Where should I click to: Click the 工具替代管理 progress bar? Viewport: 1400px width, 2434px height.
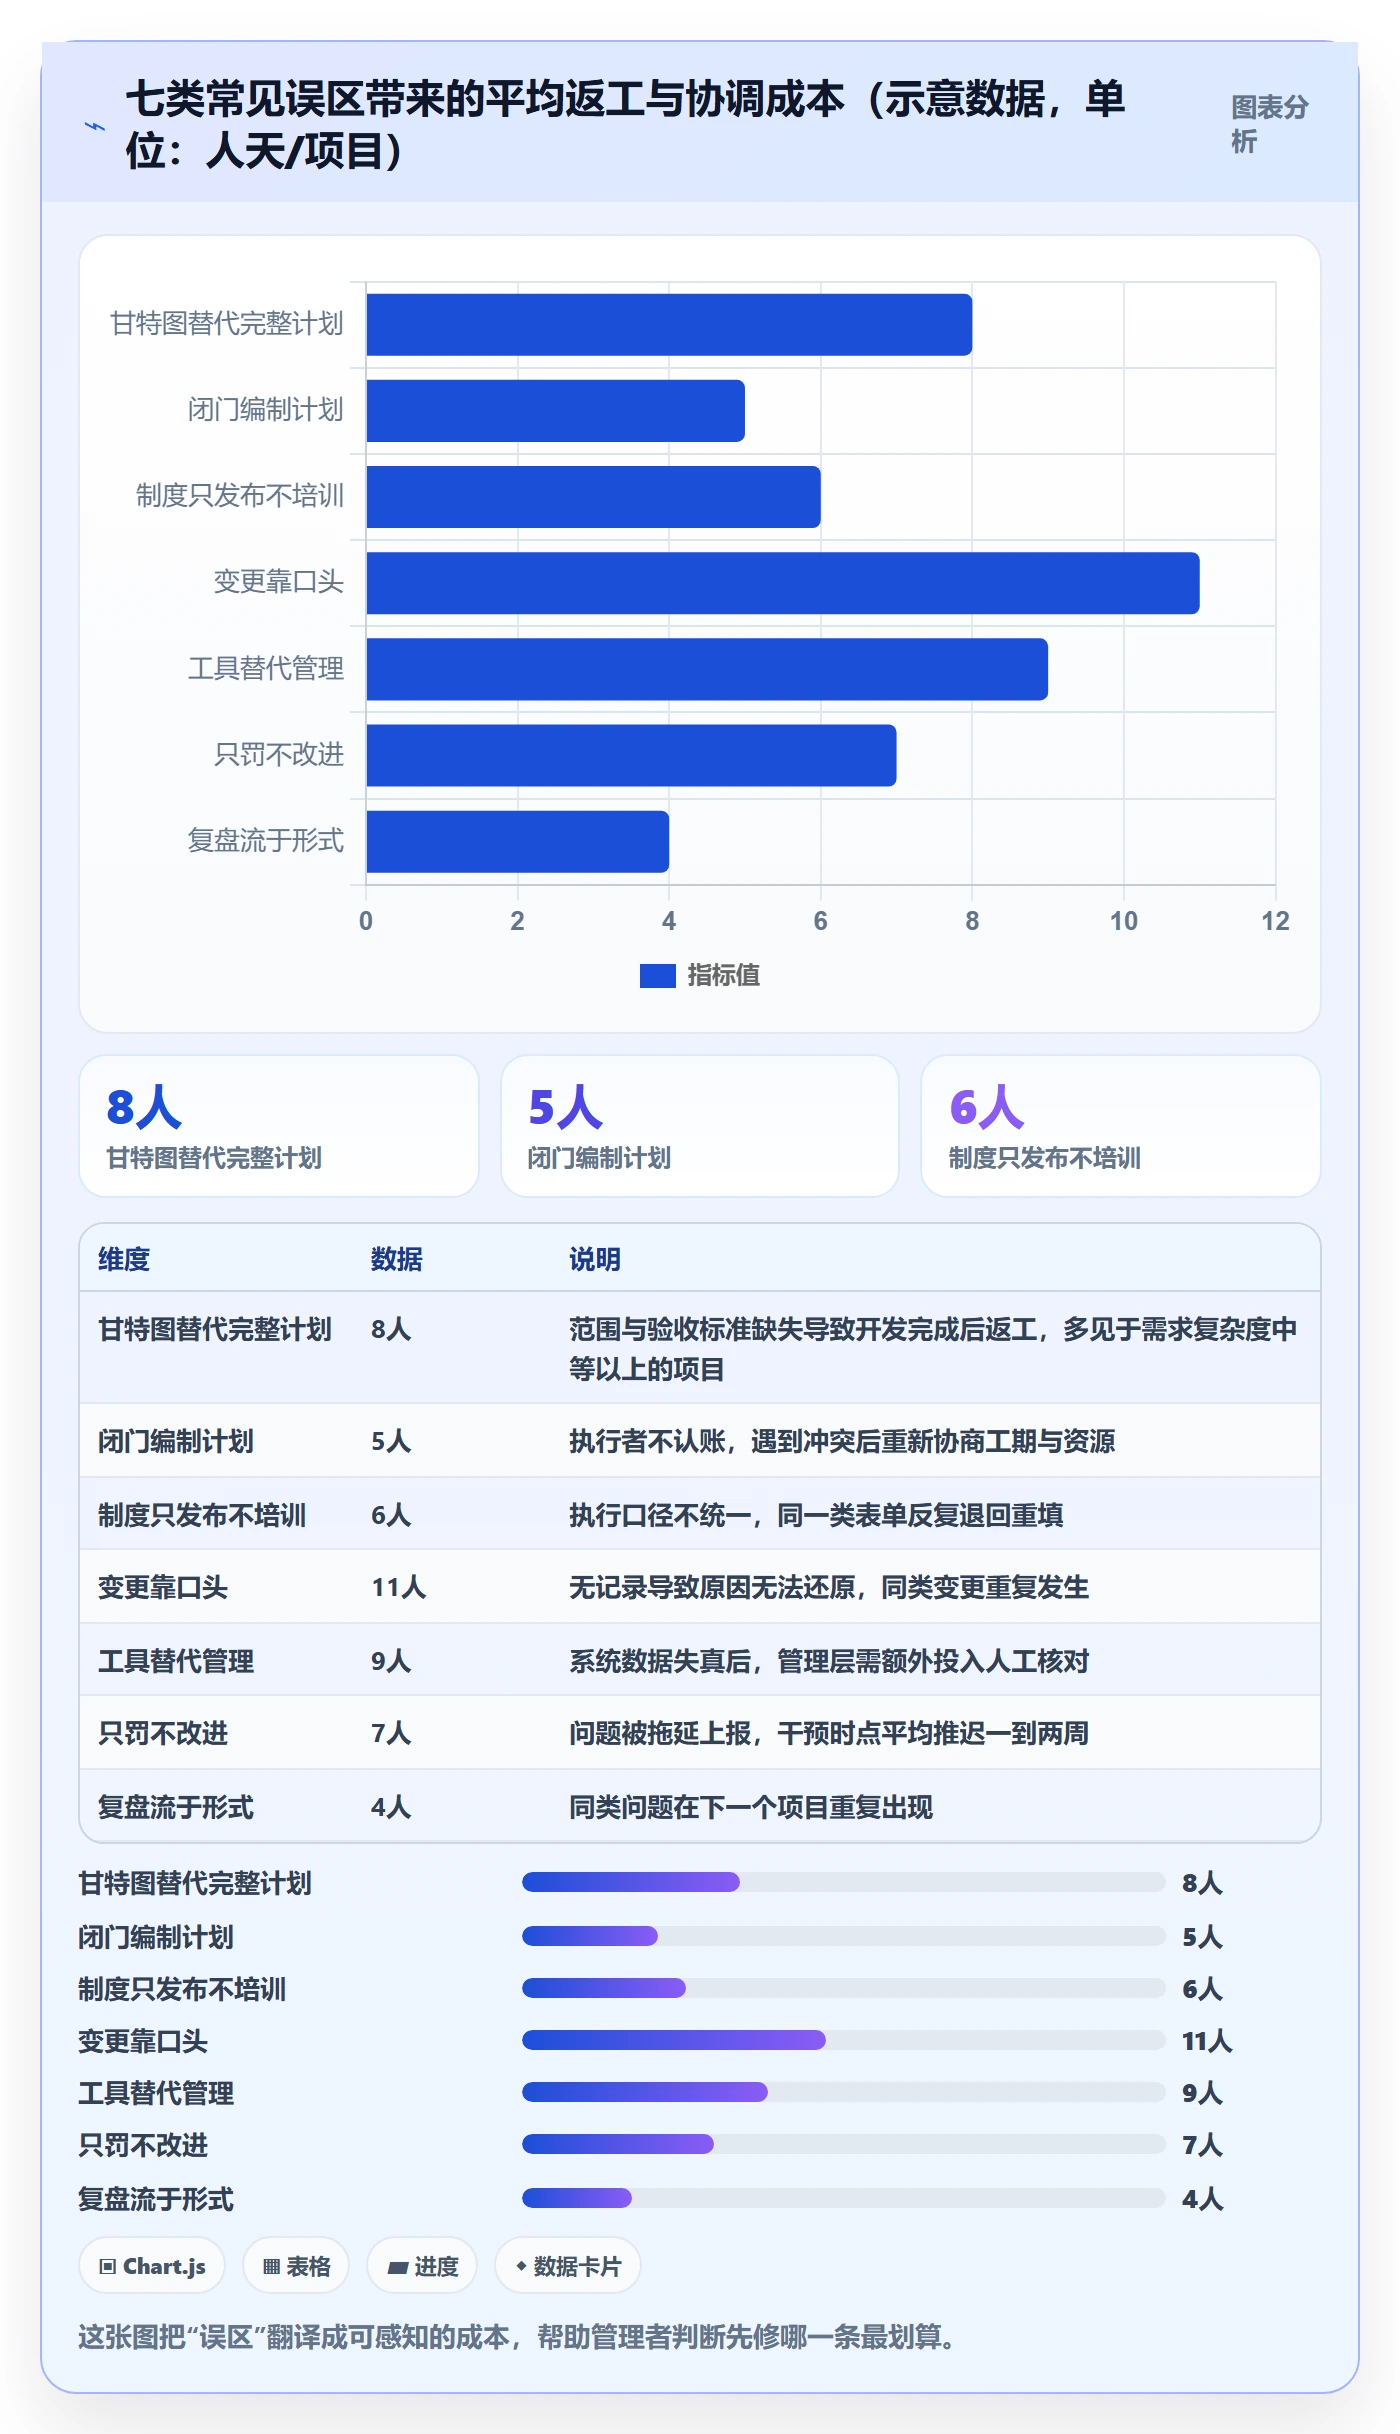pos(844,2092)
